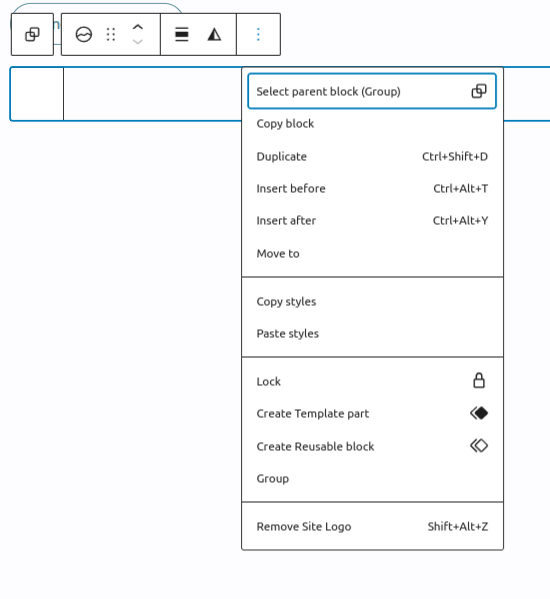Choose Lock from block options menu

(x=372, y=382)
